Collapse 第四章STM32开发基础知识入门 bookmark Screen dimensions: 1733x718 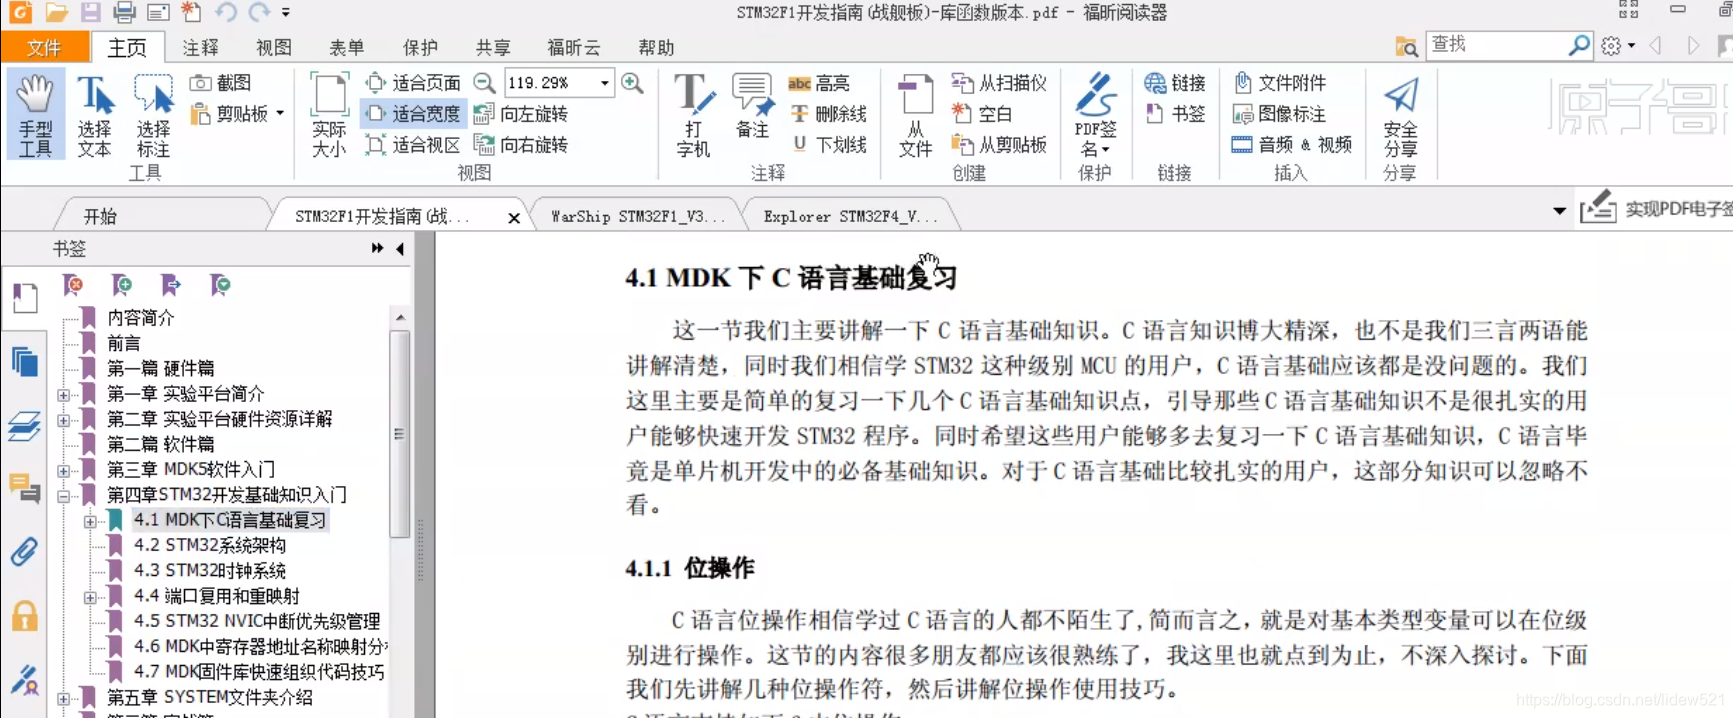[64, 496]
